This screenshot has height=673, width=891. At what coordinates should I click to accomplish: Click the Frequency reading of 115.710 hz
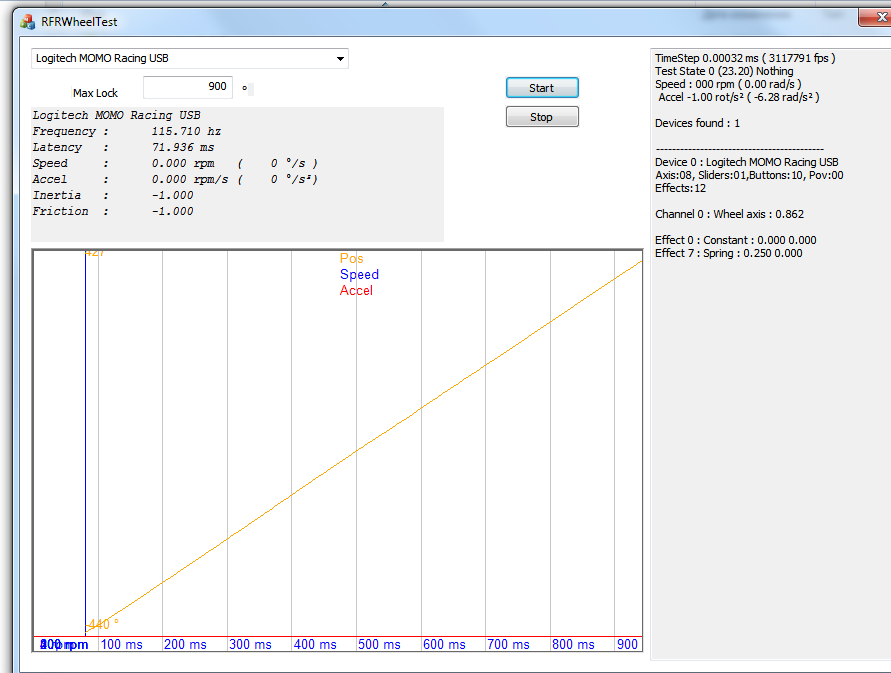186,132
